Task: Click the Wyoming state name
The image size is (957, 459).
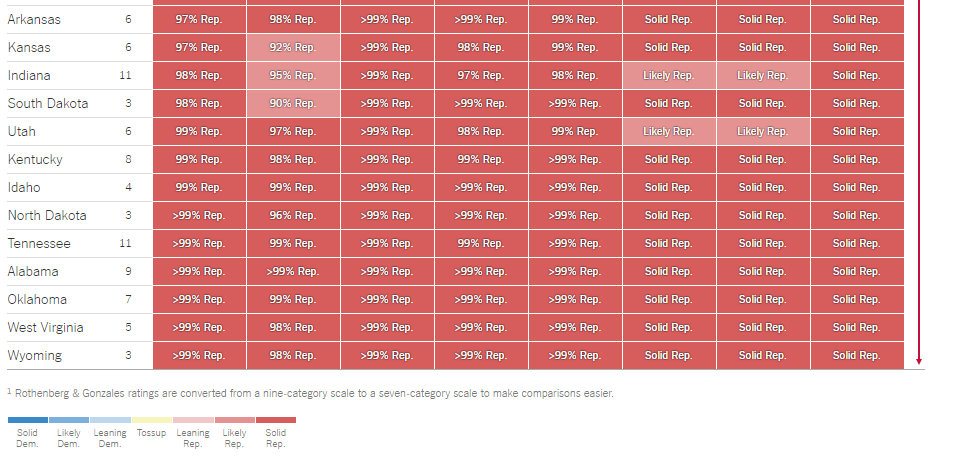Action: 35,356
